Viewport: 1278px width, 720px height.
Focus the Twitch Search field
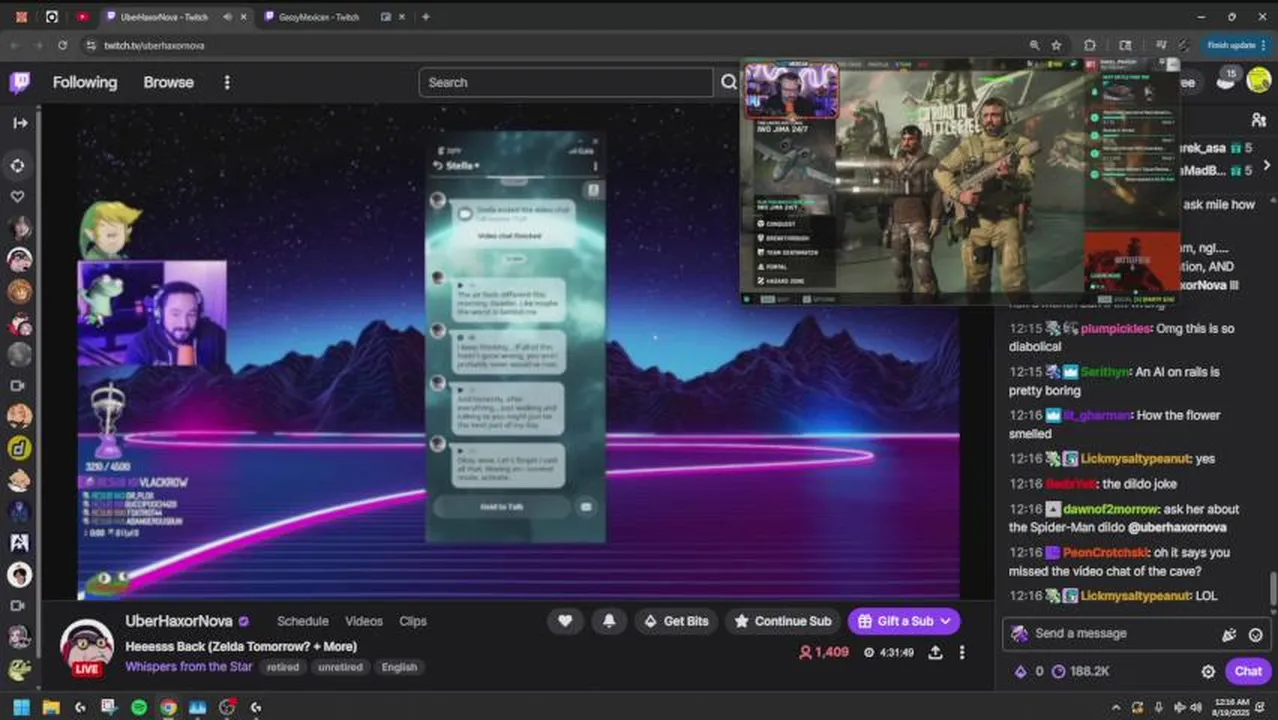click(x=566, y=82)
